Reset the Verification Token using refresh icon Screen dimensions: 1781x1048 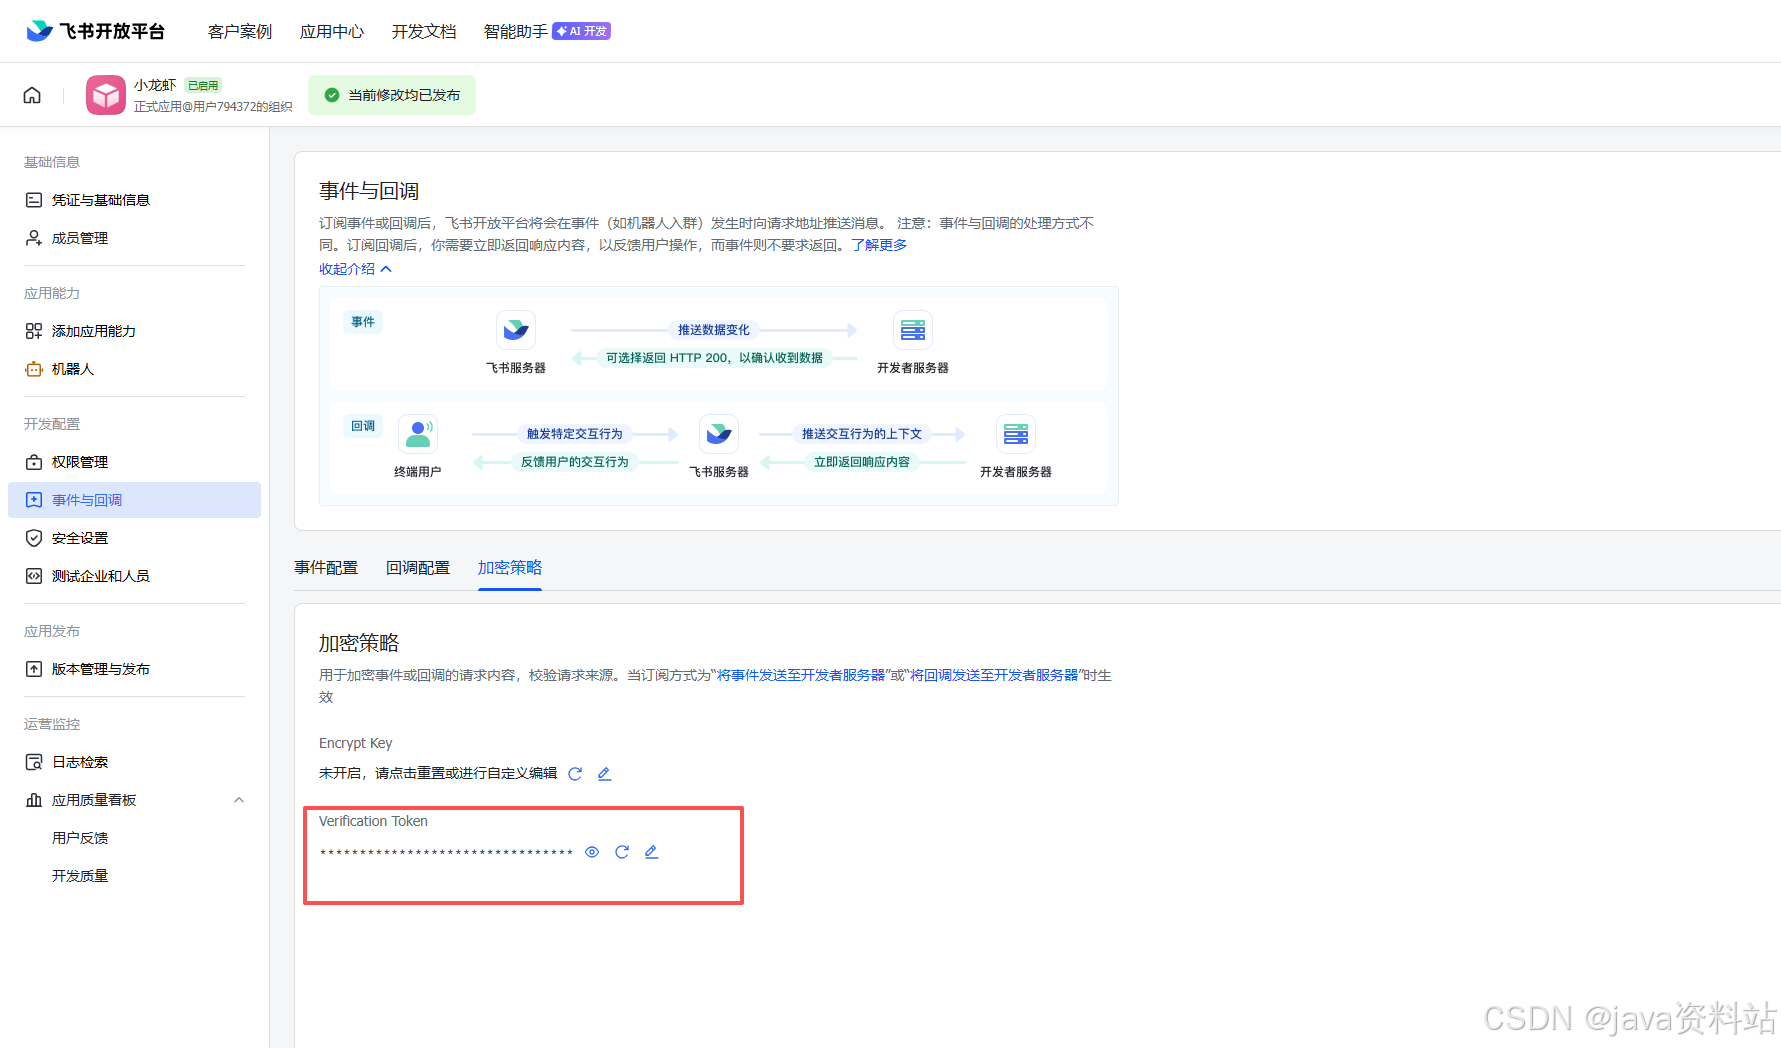[622, 851]
